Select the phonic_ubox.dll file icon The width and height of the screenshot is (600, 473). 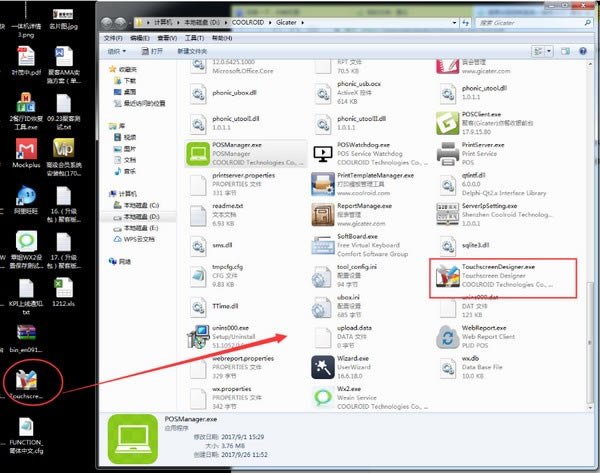[198, 93]
